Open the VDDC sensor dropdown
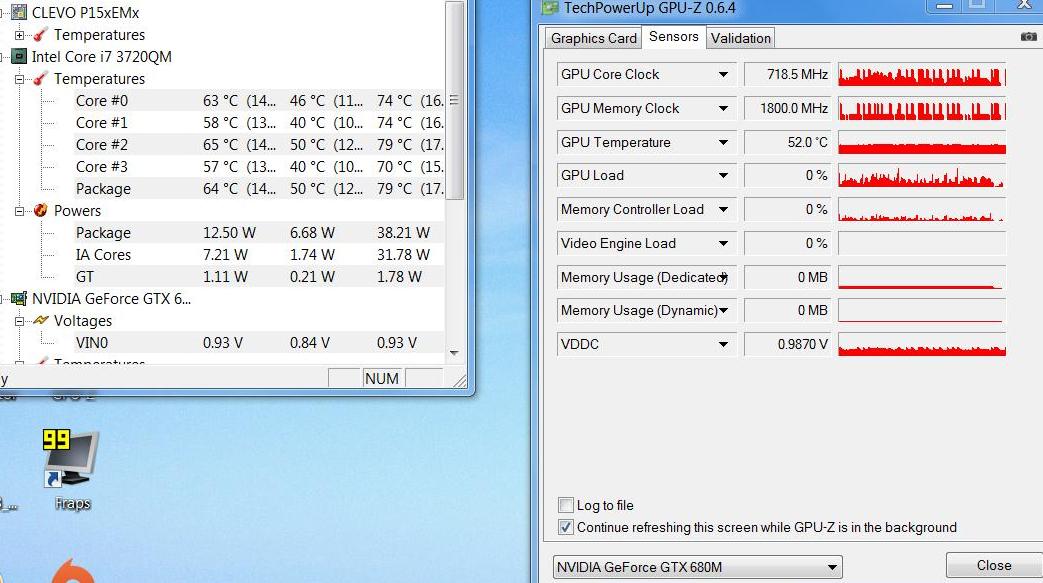Screen dimensions: 1043x583 coord(723,345)
